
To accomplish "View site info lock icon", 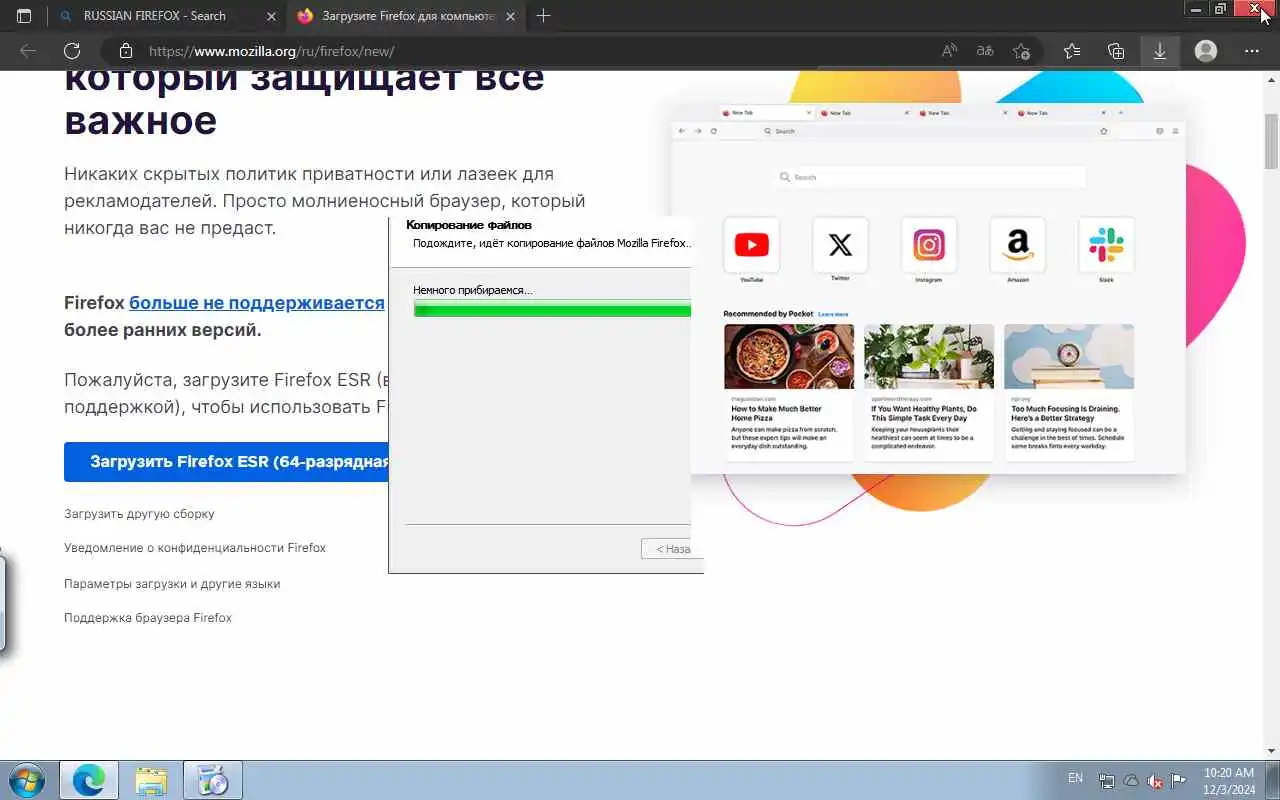I will point(125,51).
